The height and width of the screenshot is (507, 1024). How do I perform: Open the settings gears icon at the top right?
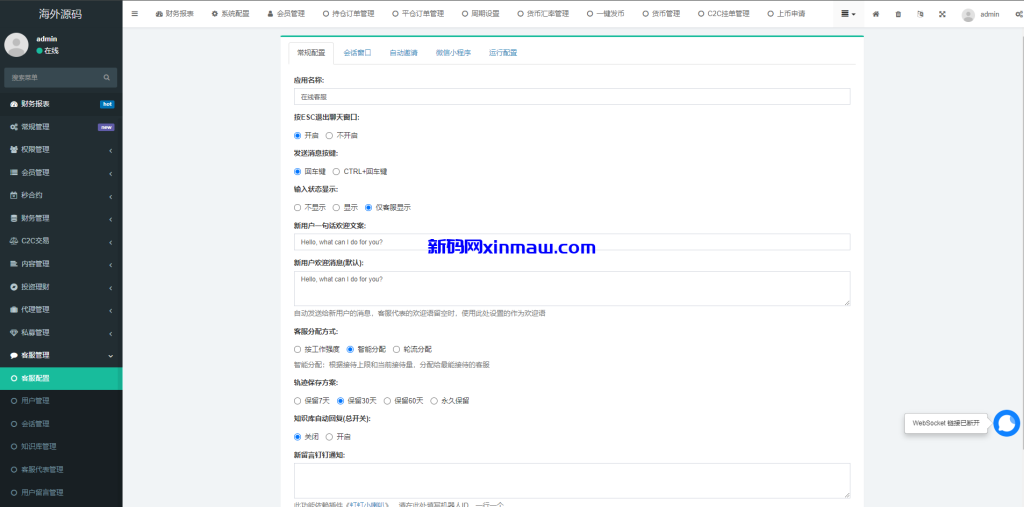(x=1018, y=14)
